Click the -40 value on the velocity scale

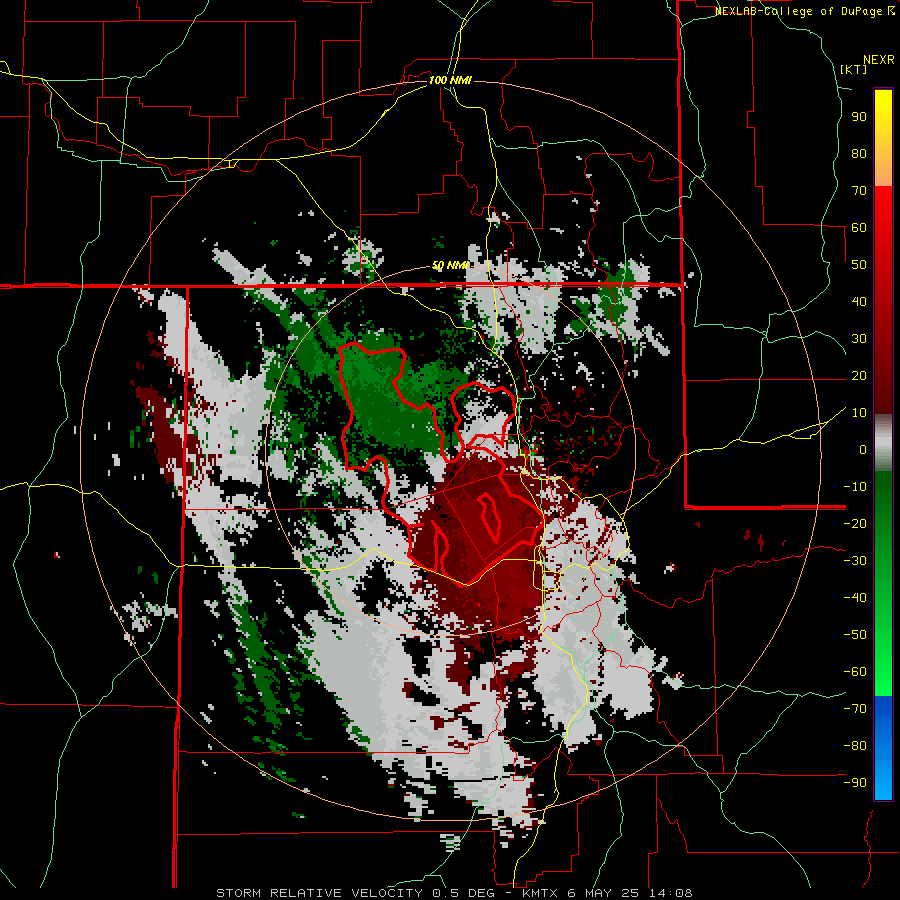point(855,598)
